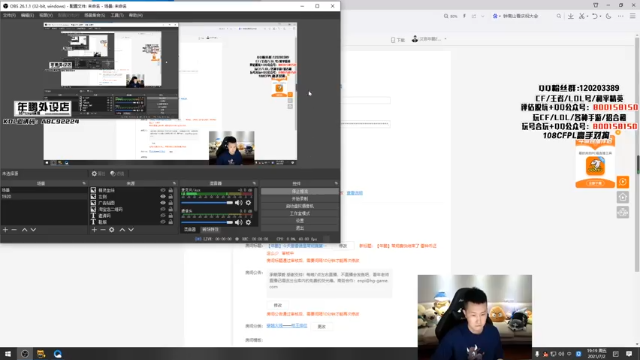Mute the second mixer channel speaker icon

pos(239,222)
